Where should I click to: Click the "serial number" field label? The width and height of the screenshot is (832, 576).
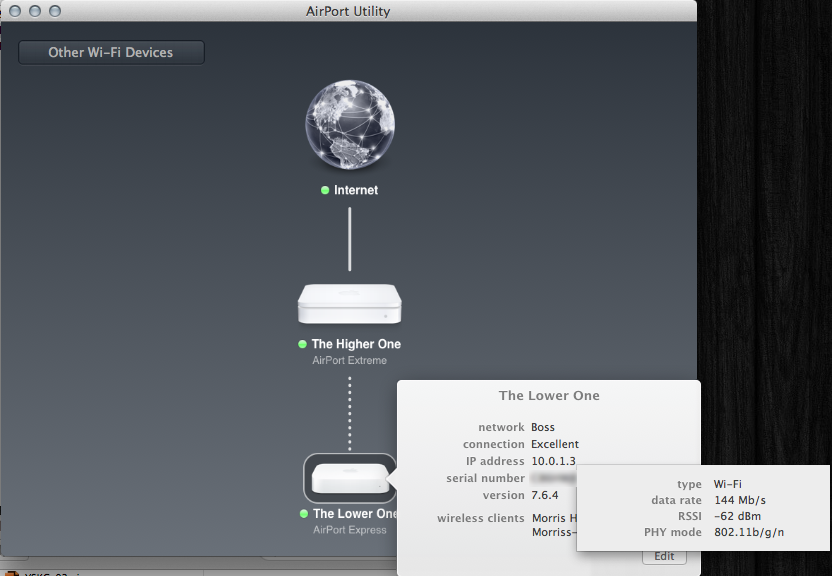tap(486, 478)
